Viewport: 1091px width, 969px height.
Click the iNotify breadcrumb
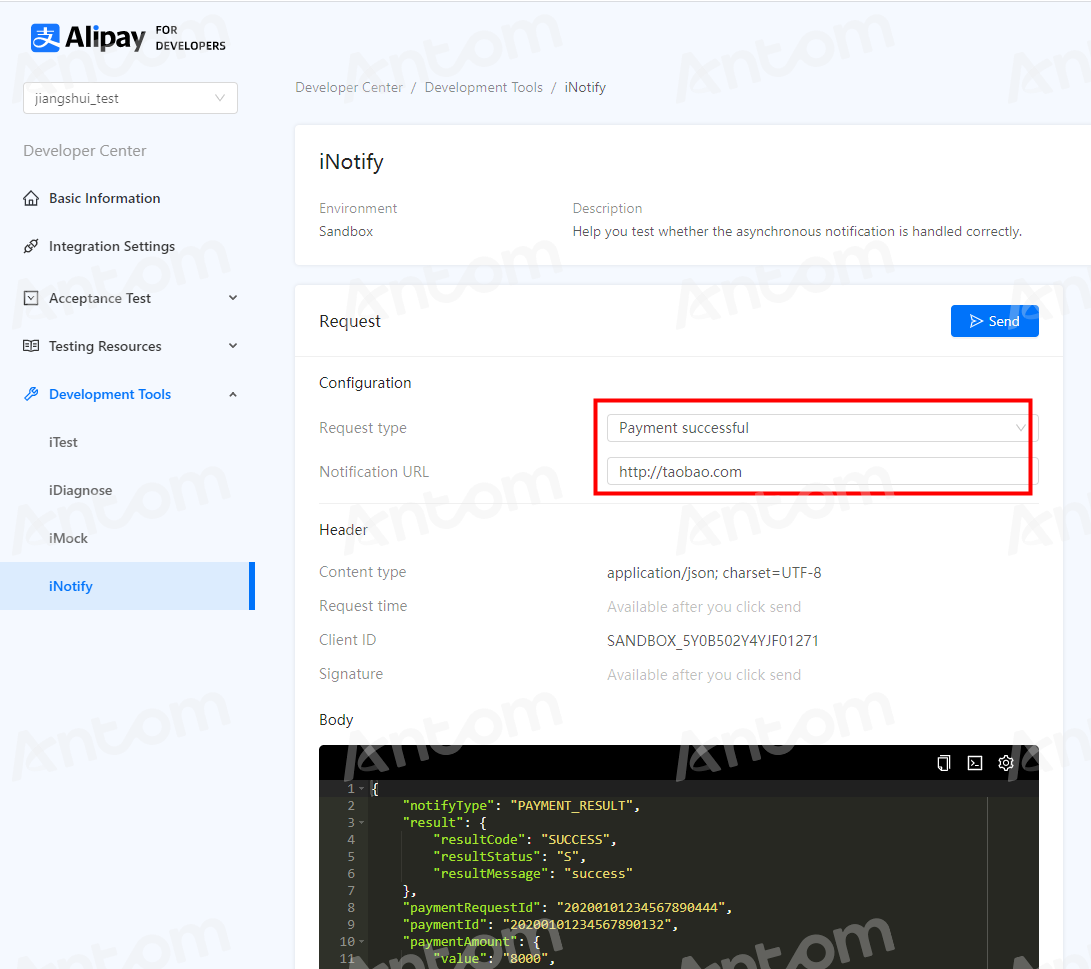pyautogui.click(x=585, y=88)
